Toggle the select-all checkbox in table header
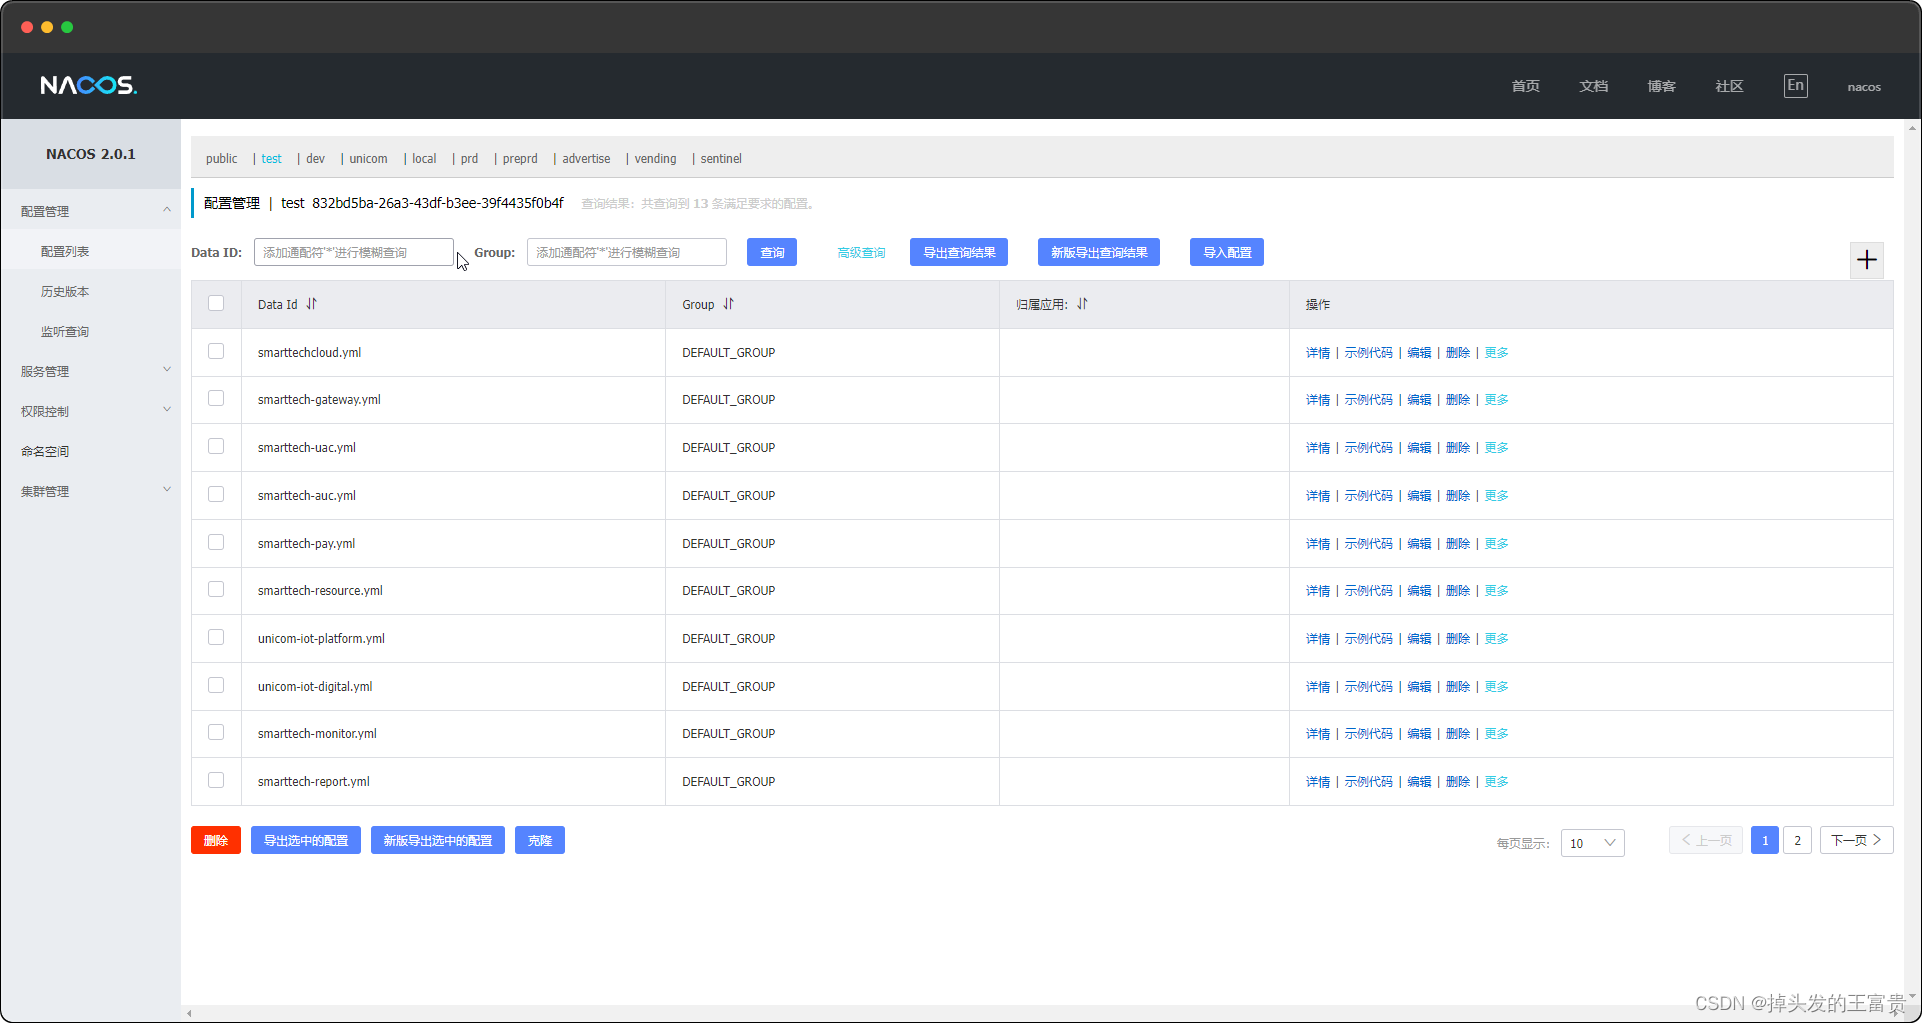1922x1023 pixels. click(x=216, y=303)
